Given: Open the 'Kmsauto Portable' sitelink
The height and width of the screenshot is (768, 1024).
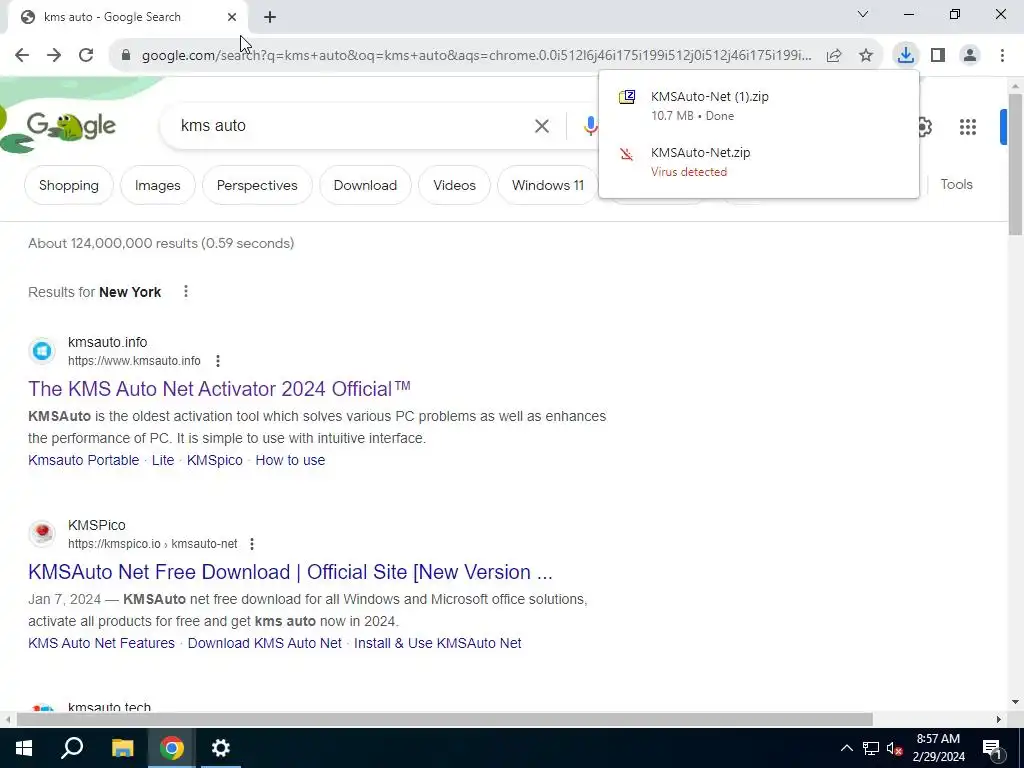Looking at the screenshot, I should click(84, 460).
